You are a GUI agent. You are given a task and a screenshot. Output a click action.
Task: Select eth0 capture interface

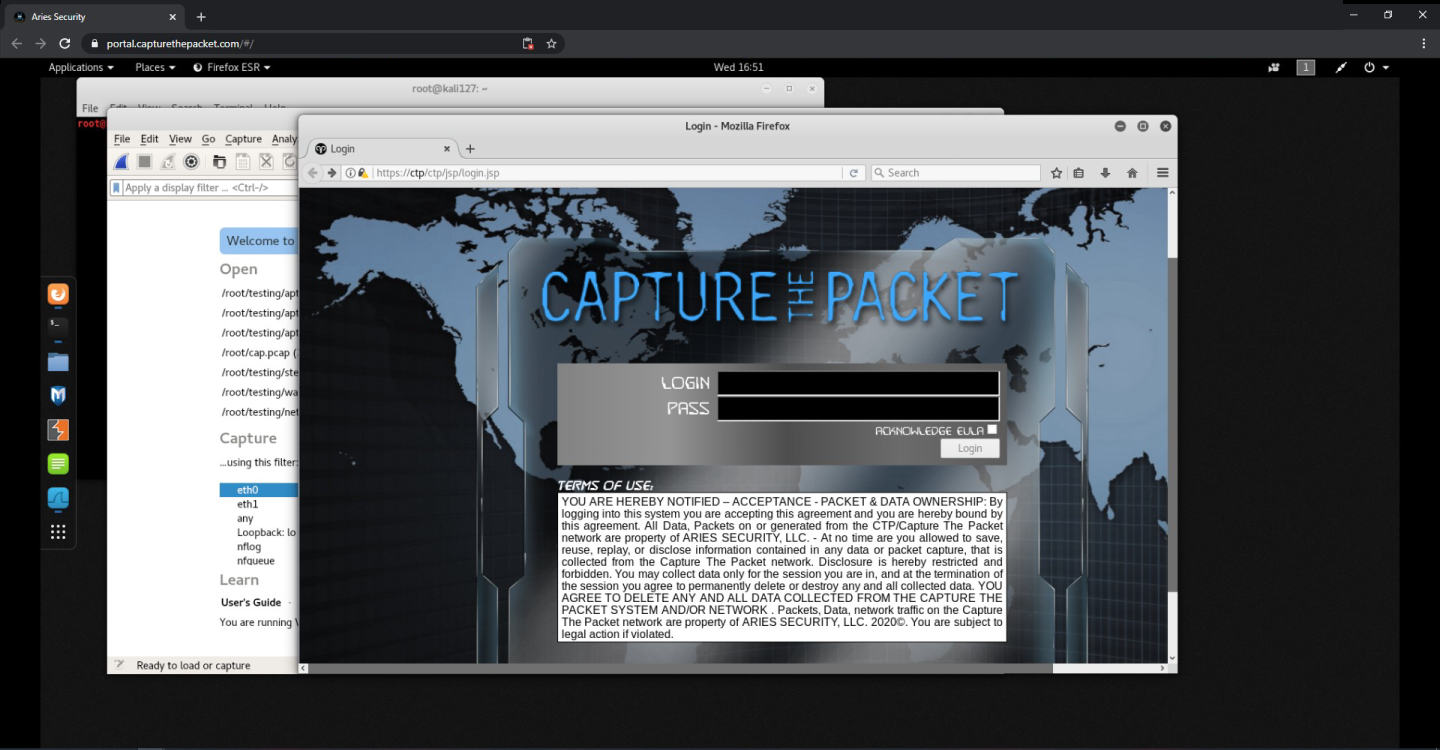pyautogui.click(x=259, y=490)
